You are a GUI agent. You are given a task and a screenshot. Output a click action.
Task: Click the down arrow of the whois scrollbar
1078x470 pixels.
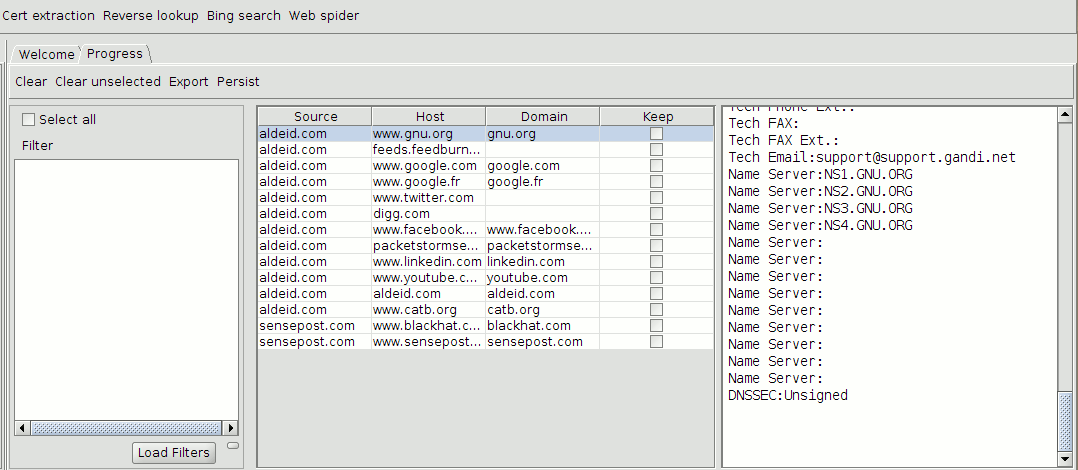(x=1064, y=459)
